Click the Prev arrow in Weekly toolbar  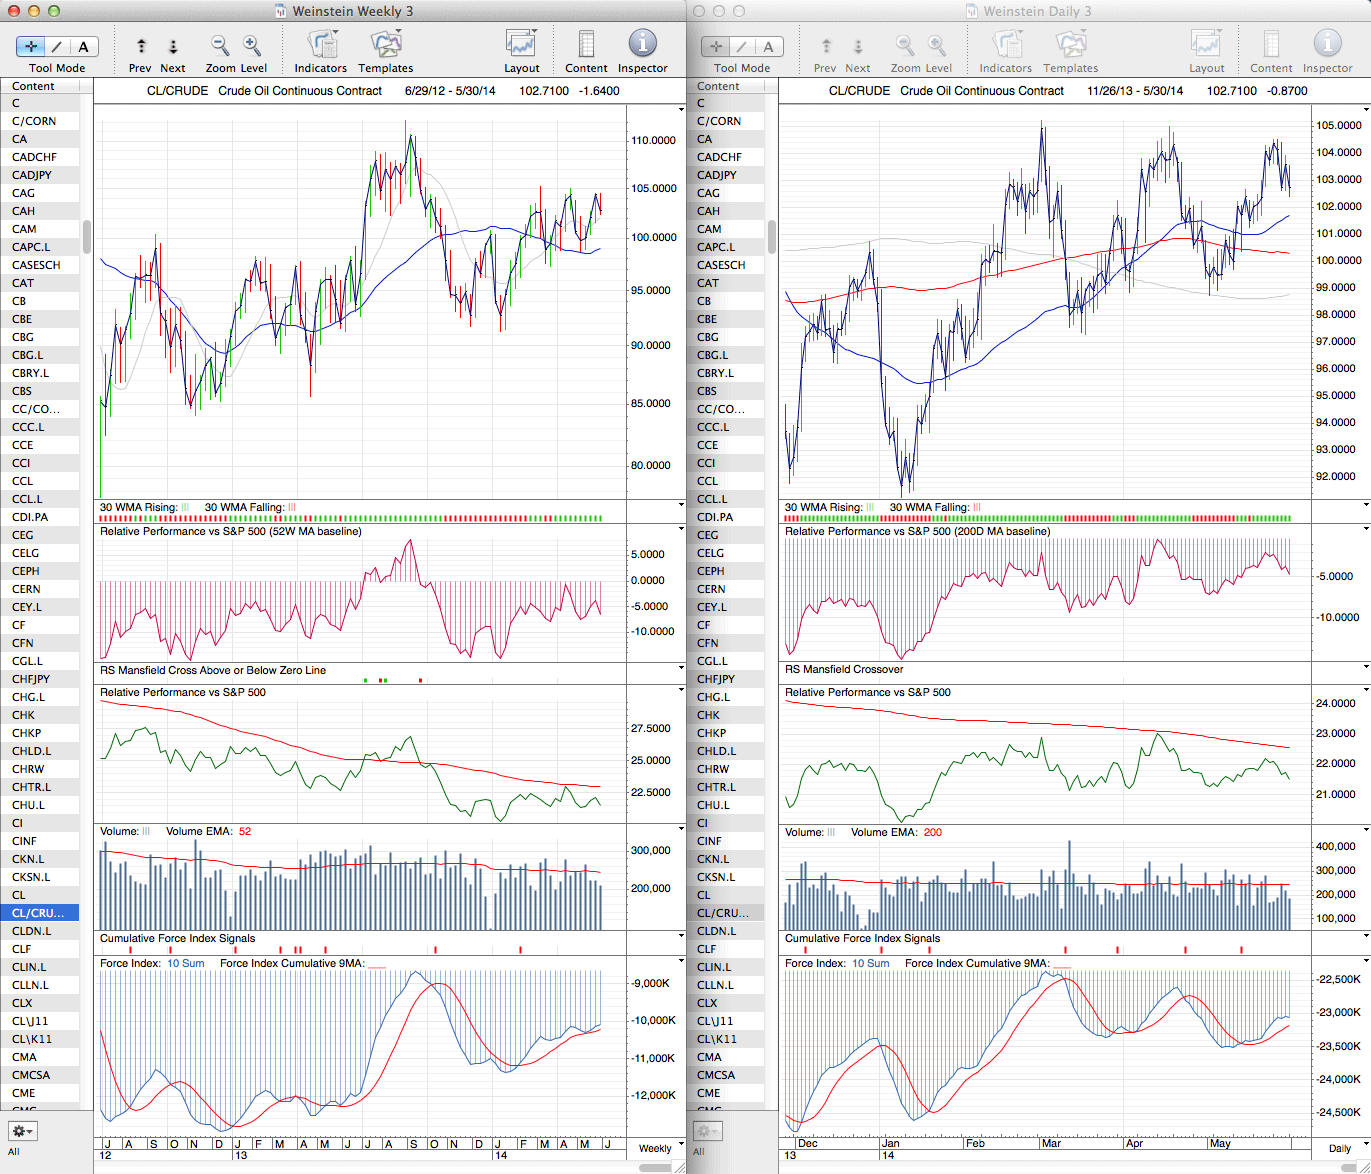pos(141,46)
